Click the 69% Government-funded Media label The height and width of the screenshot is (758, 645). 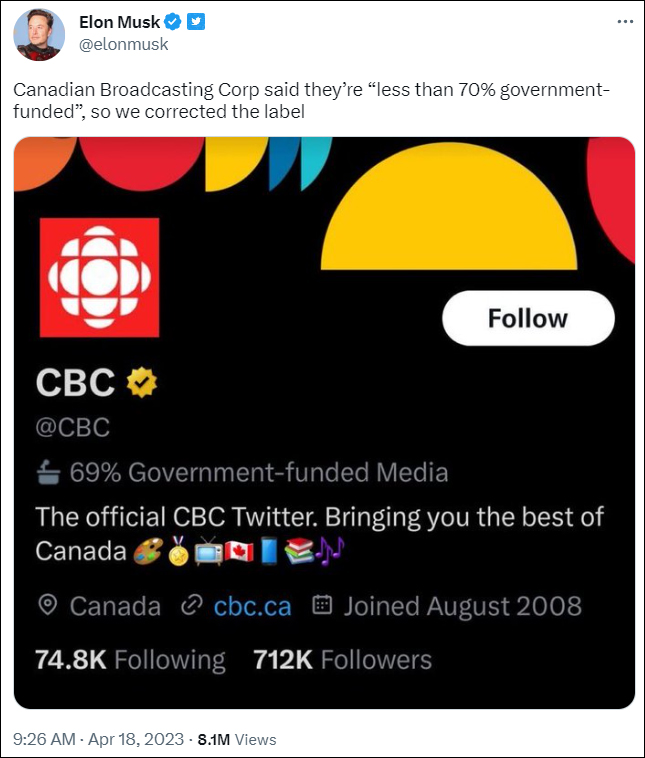click(x=258, y=472)
